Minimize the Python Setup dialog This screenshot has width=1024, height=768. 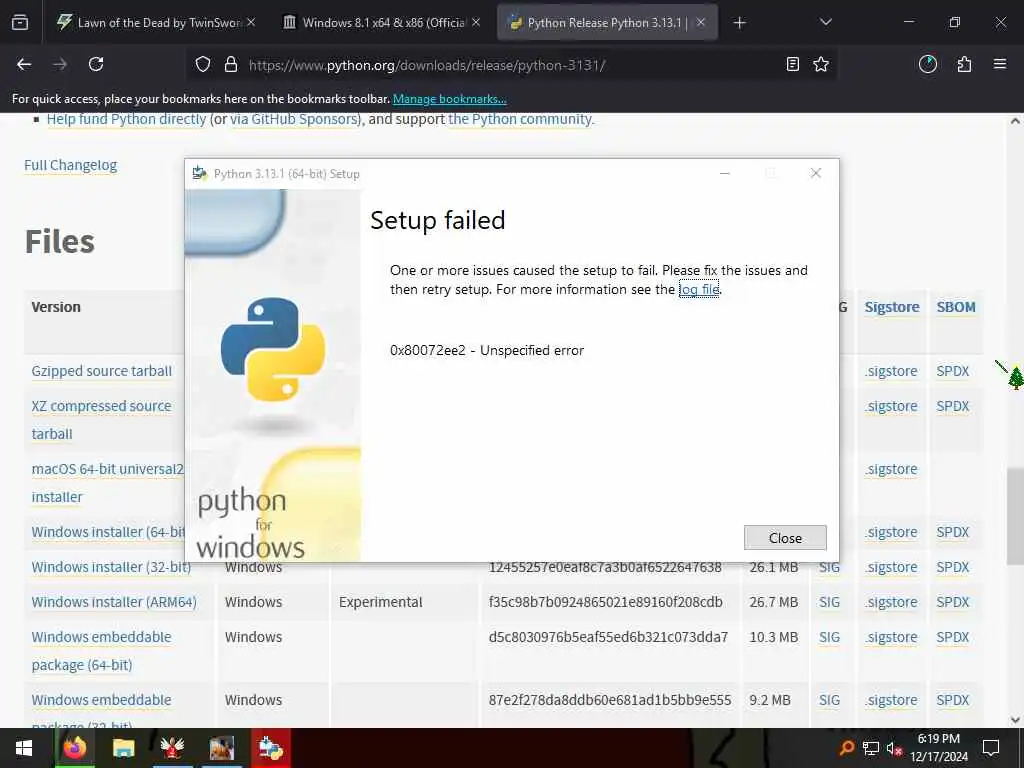725,173
